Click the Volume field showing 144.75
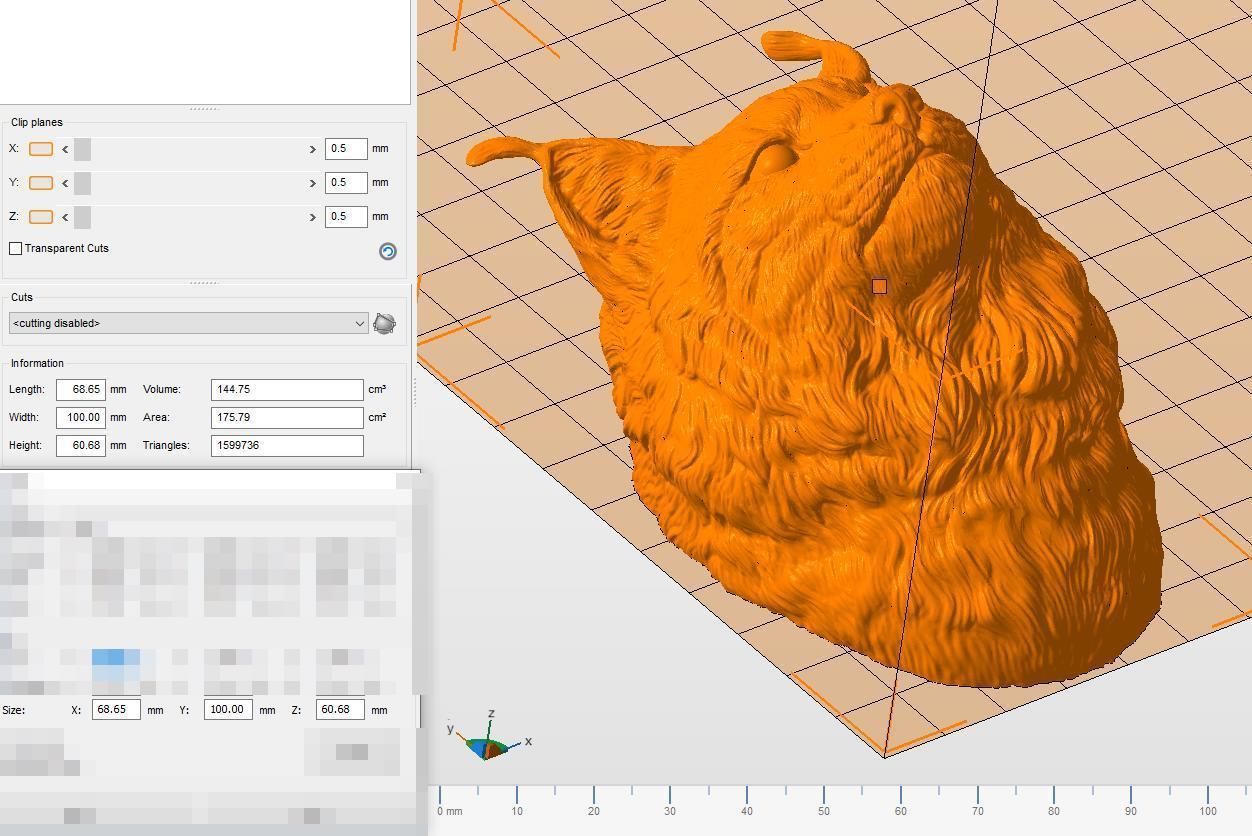 click(x=287, y=390)
